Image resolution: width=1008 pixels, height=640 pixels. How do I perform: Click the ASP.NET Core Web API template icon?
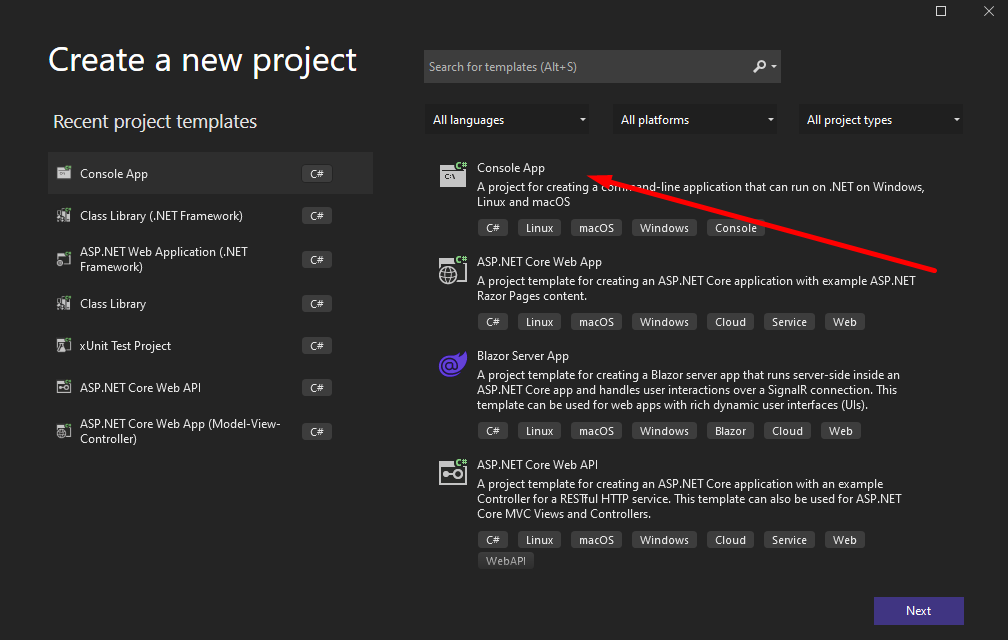point(453,472)
